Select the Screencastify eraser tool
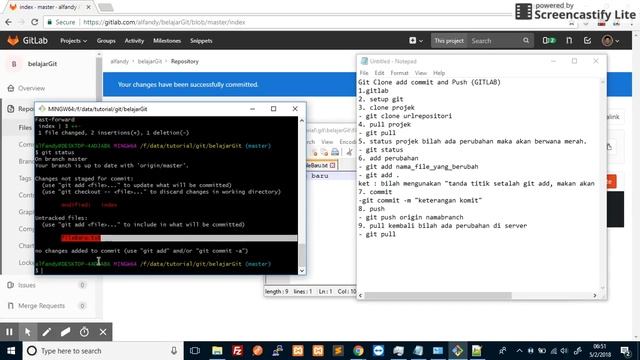The image size is (640, 360). pos(65,332)
